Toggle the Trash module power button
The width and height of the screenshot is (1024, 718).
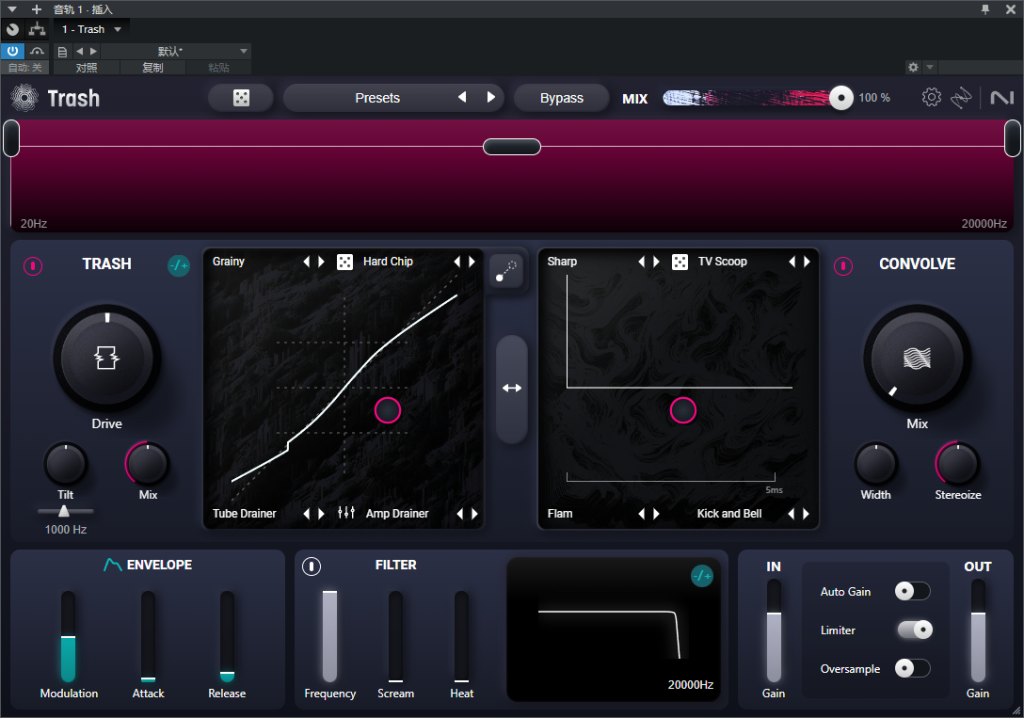[33, 266]
